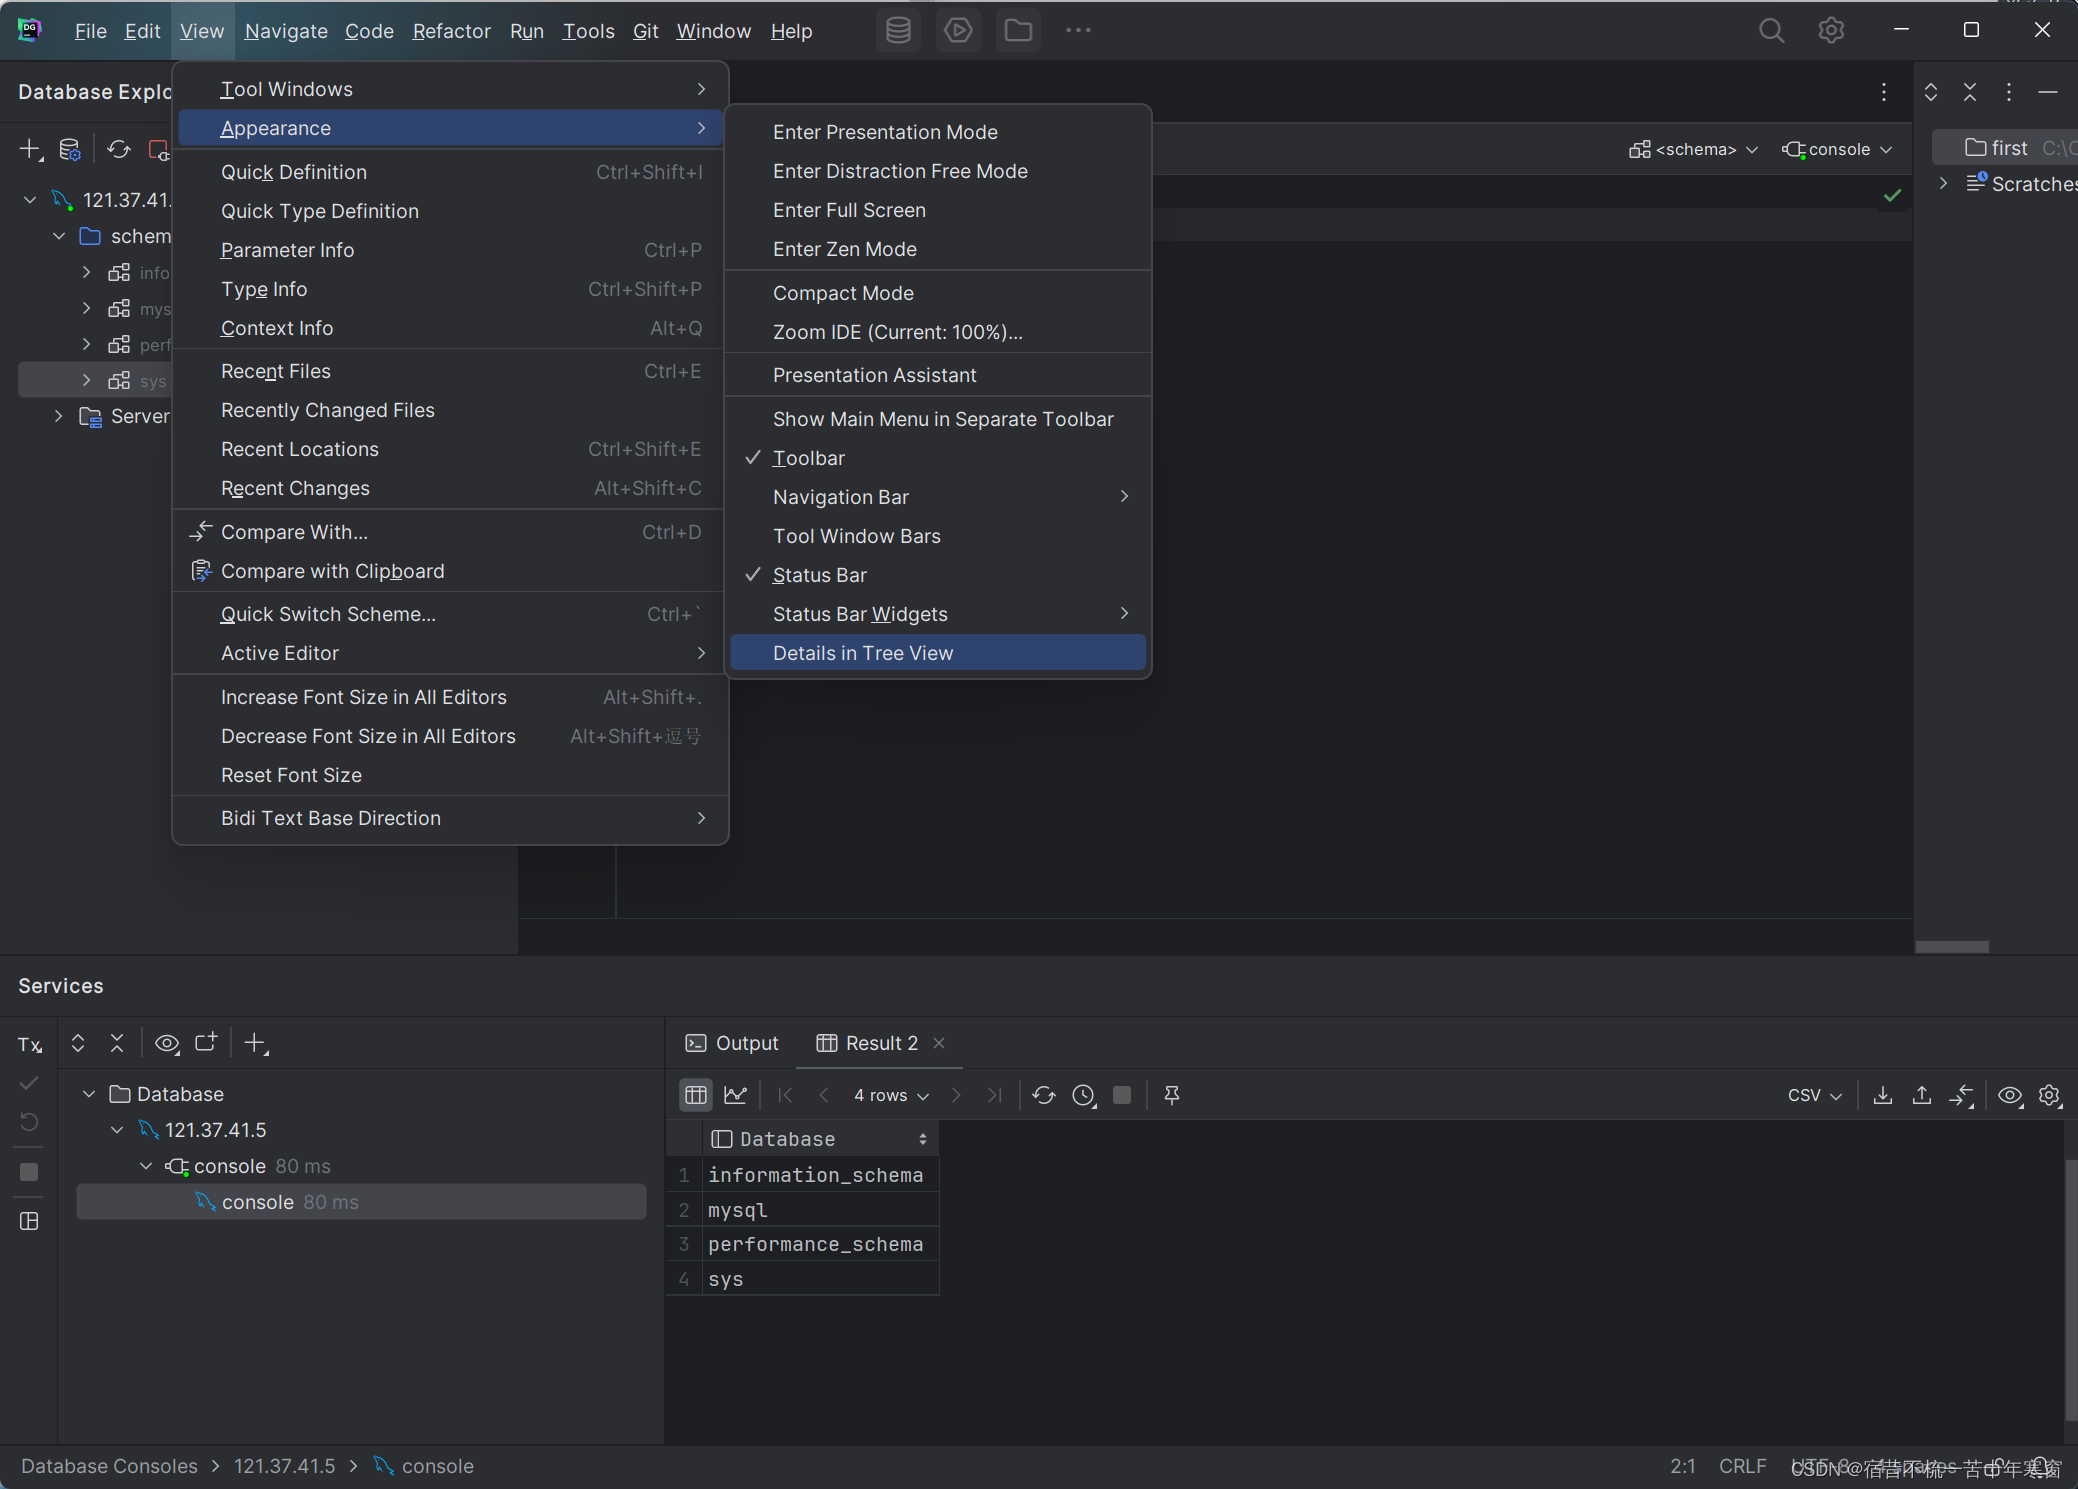This screenshot has height=1489, width=2078.
Task: Open the schema dropdown
Action: coord(1693,150)
